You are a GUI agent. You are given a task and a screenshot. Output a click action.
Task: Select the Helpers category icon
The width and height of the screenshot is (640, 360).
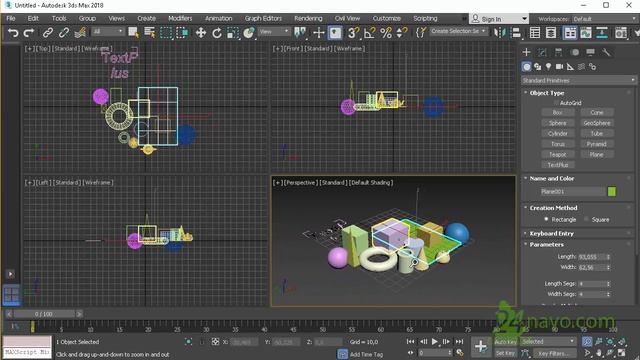click(571, 67)
